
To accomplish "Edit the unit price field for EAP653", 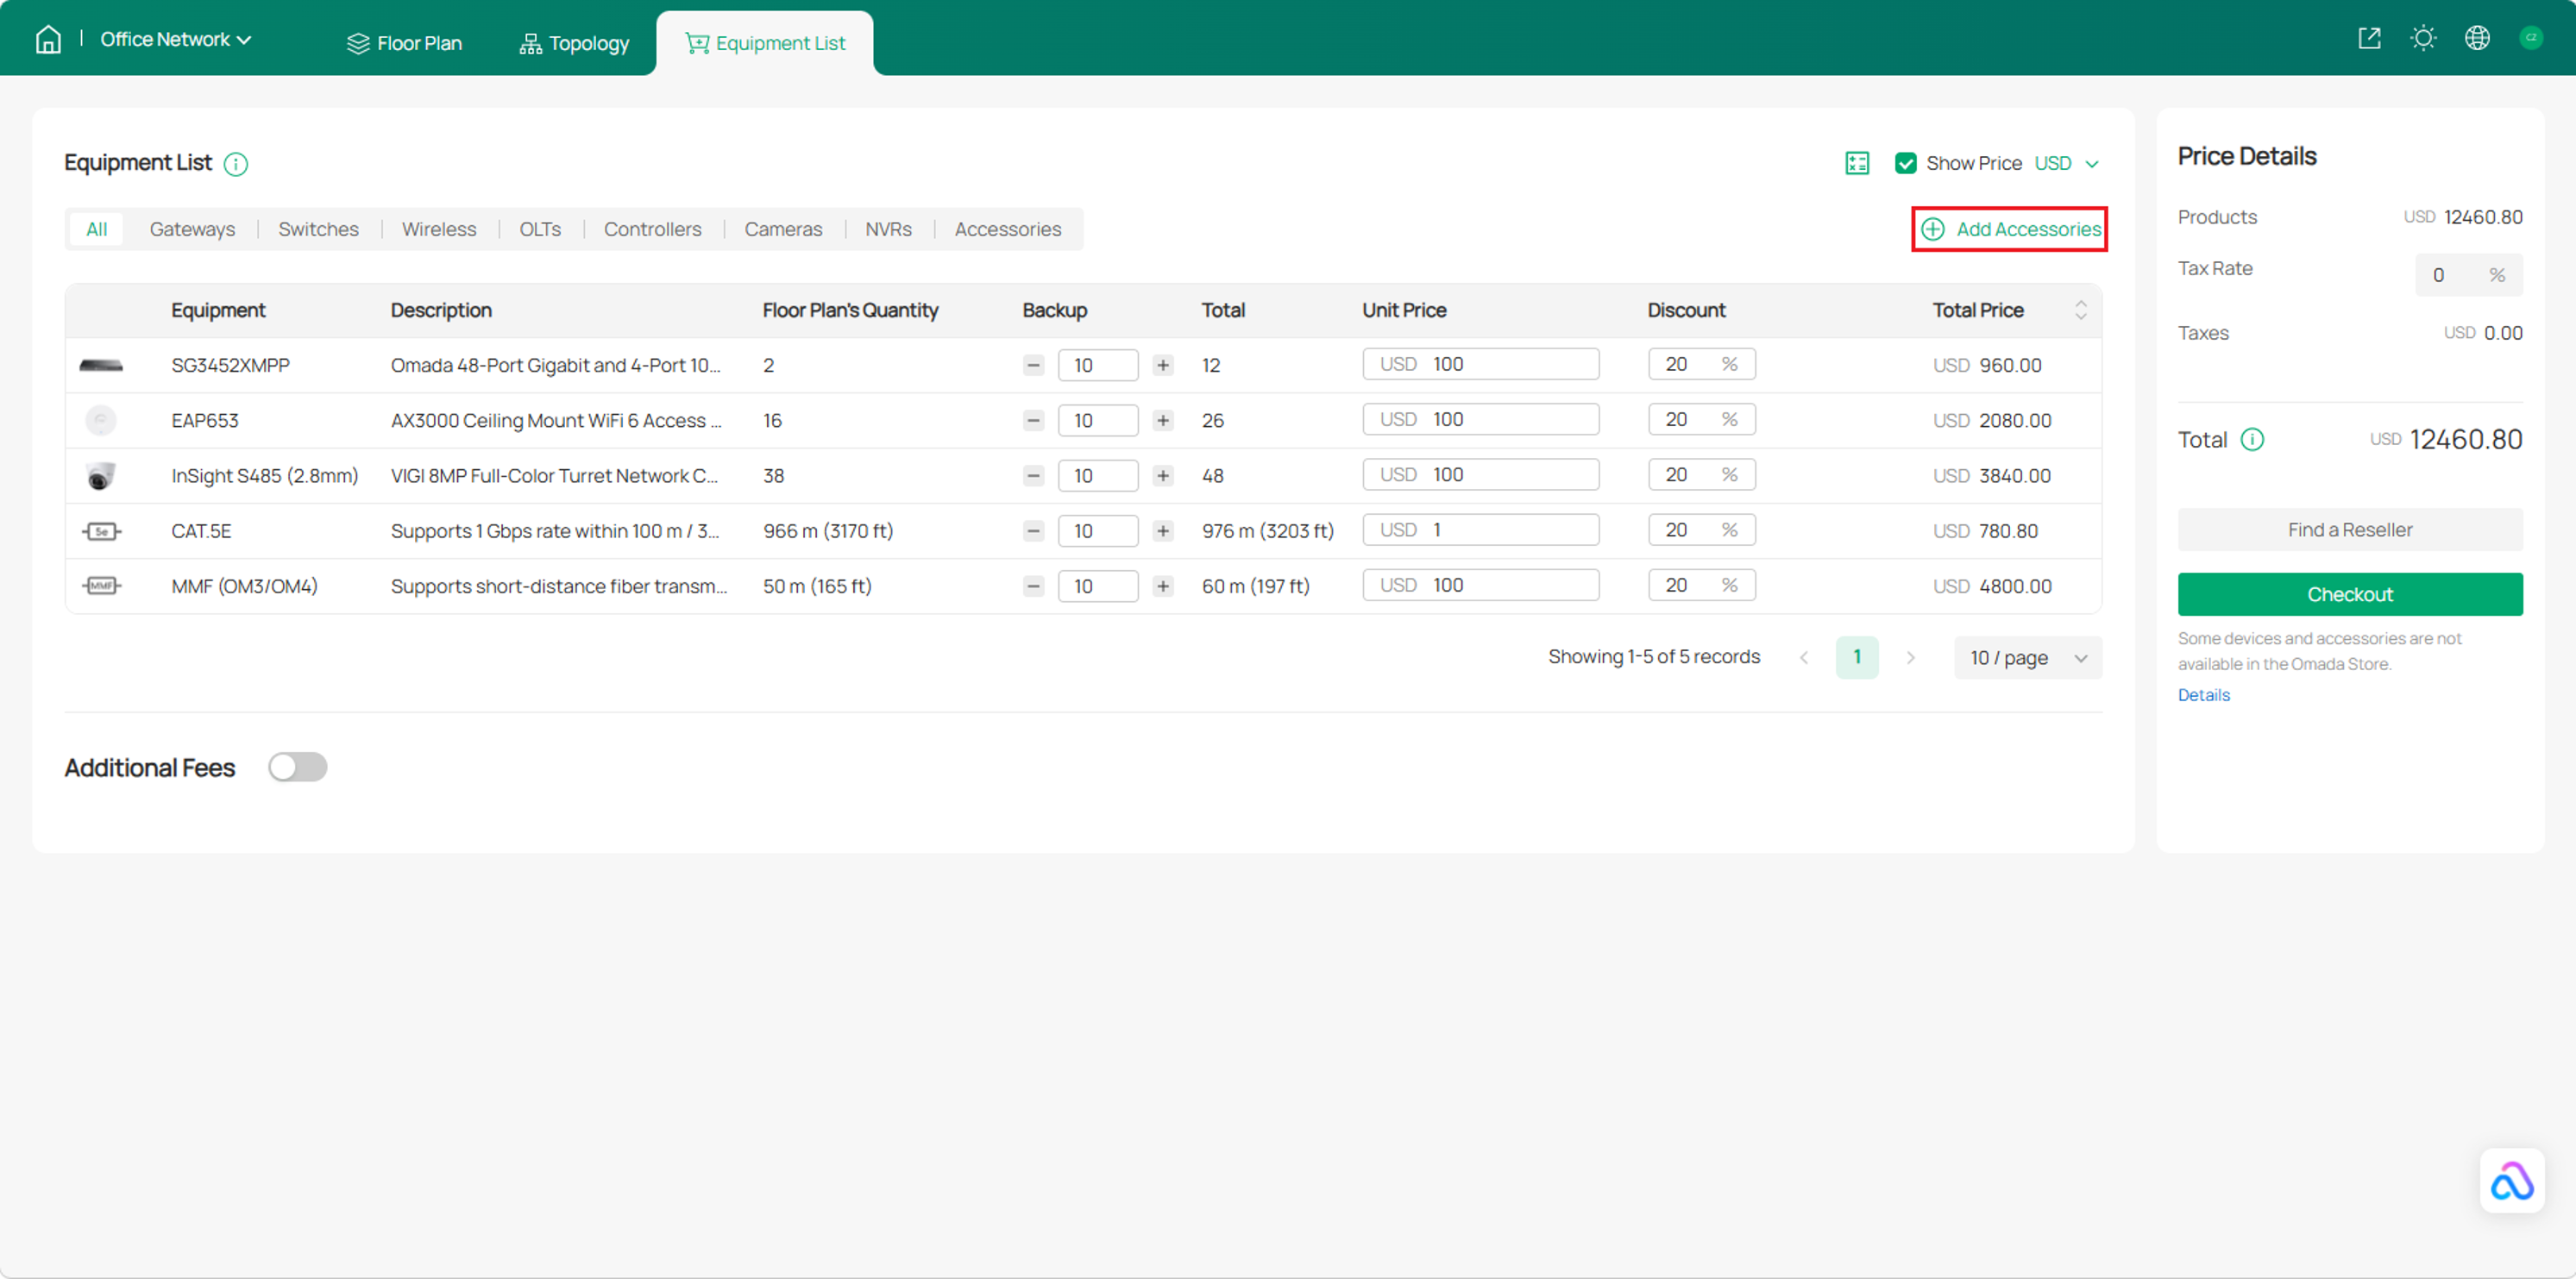I will point(1480,420).
